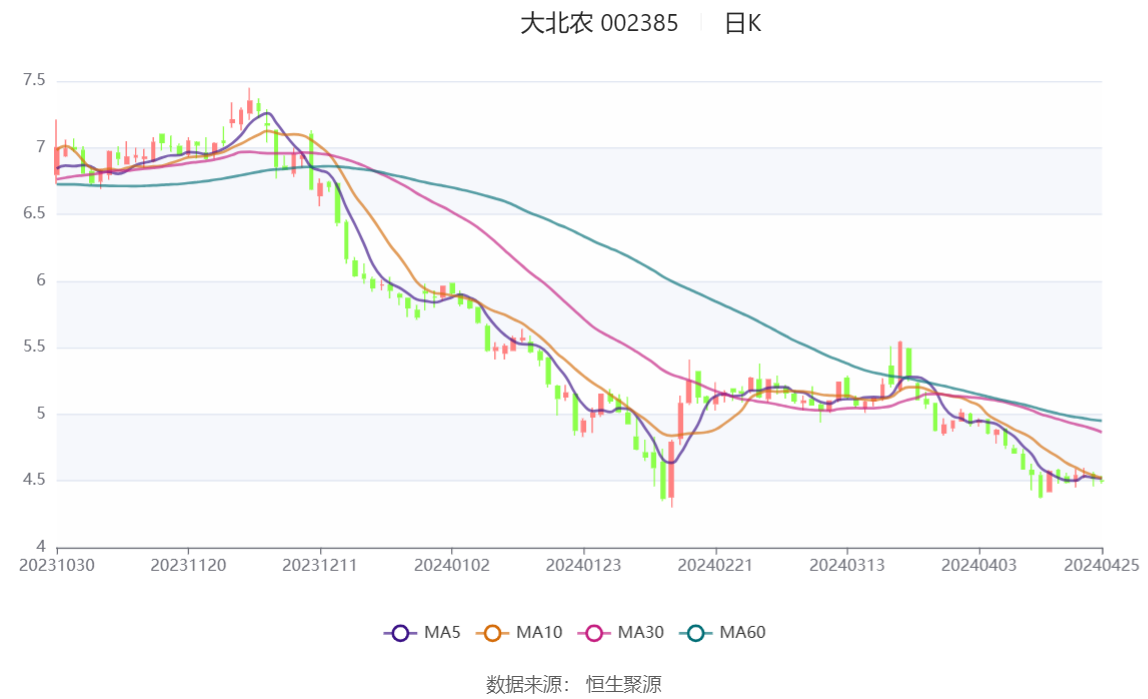This screenshot has width=1148, height=699.
Task: Click the 日K label in title
Action: [x=742, y=23]
